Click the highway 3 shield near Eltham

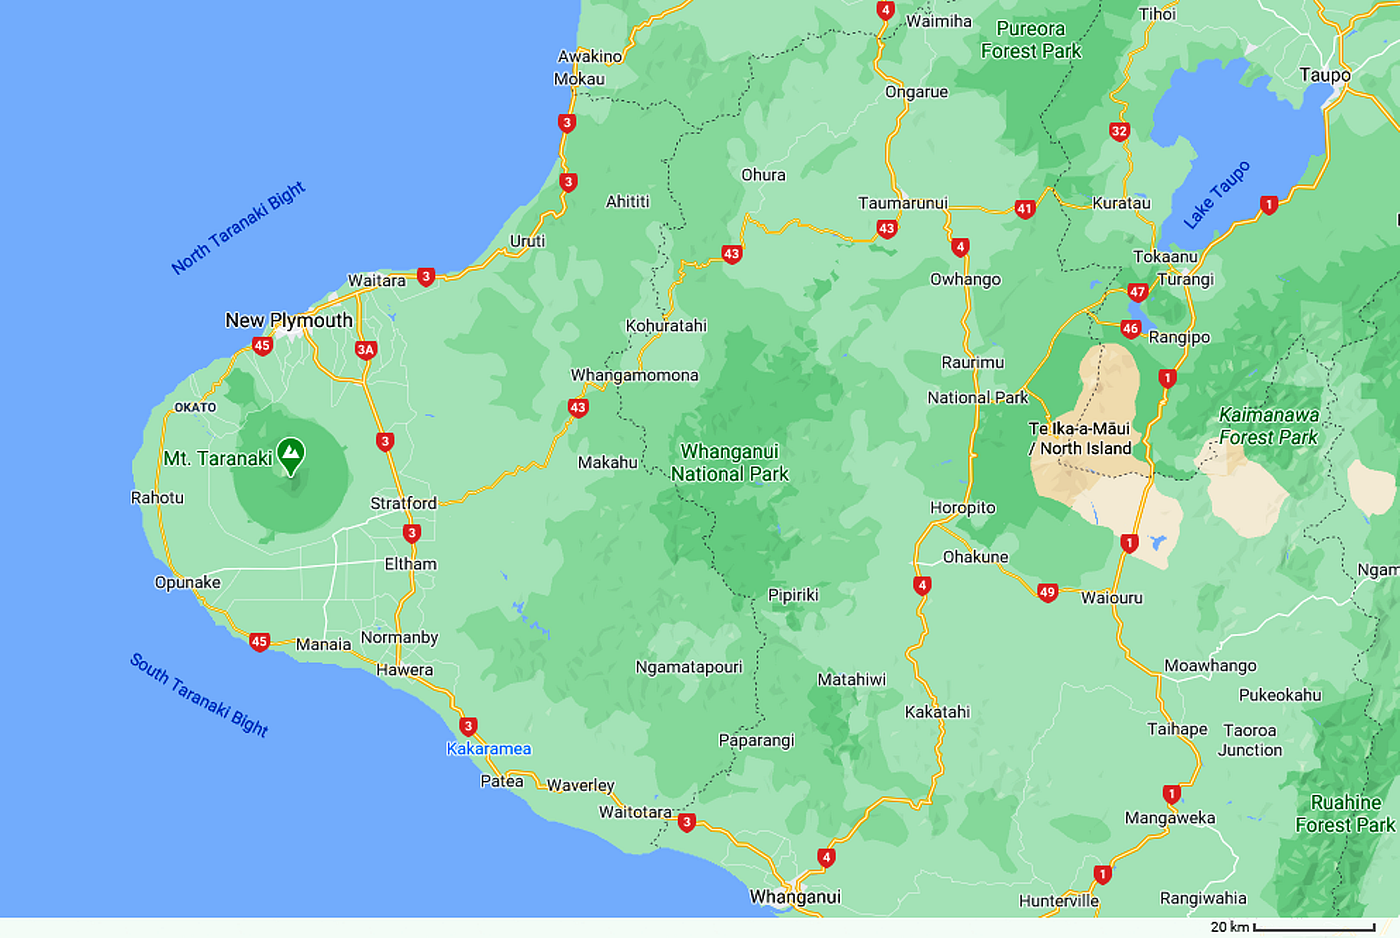412,533
